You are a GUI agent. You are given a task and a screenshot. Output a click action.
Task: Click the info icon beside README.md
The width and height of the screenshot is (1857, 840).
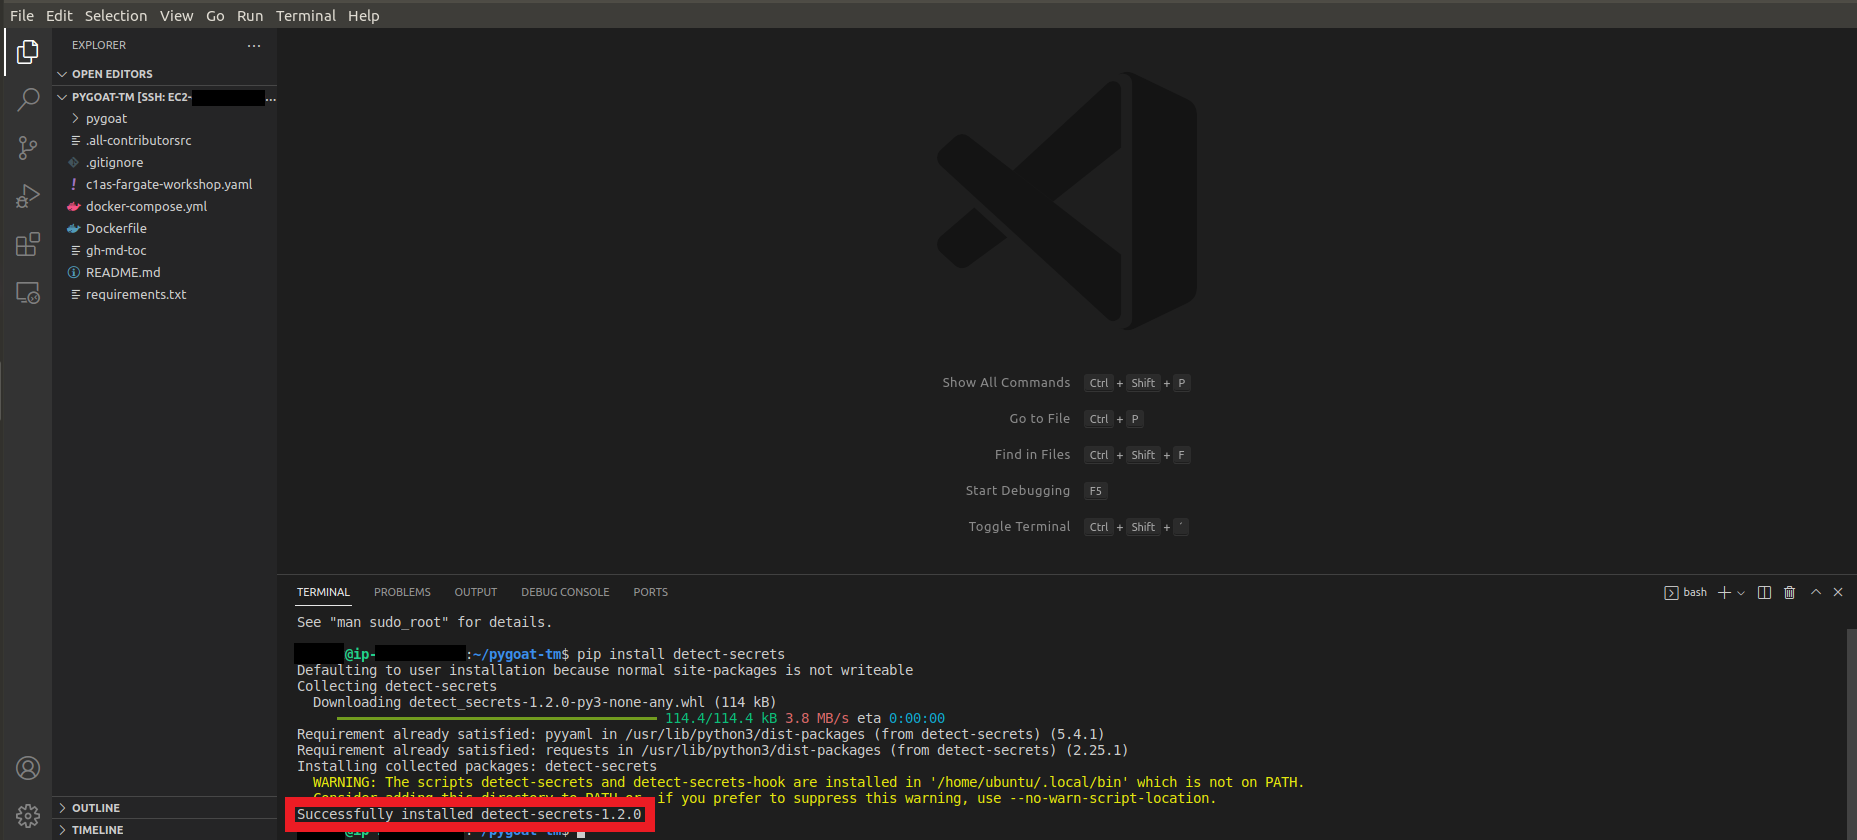[x=74, y=272]
